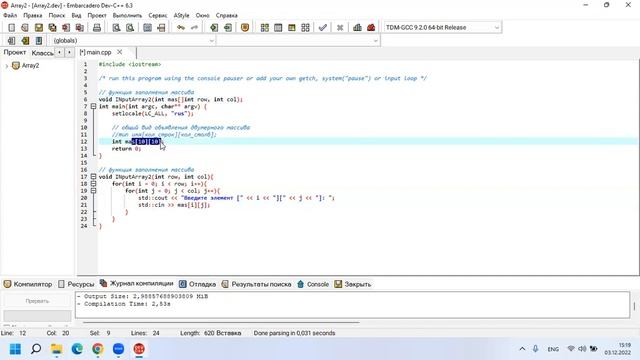Click the Compile & Run toolbar icon

tap(291, 27)
